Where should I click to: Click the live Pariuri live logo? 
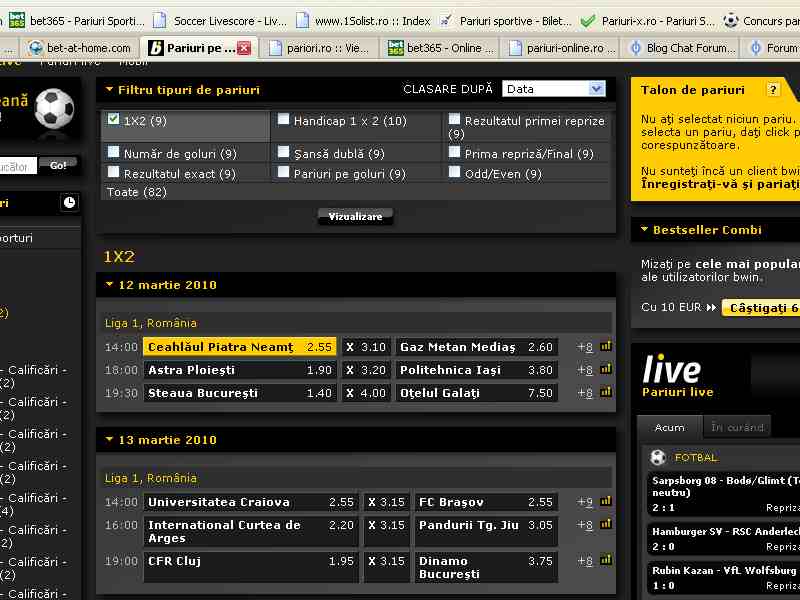coord(678,376)
